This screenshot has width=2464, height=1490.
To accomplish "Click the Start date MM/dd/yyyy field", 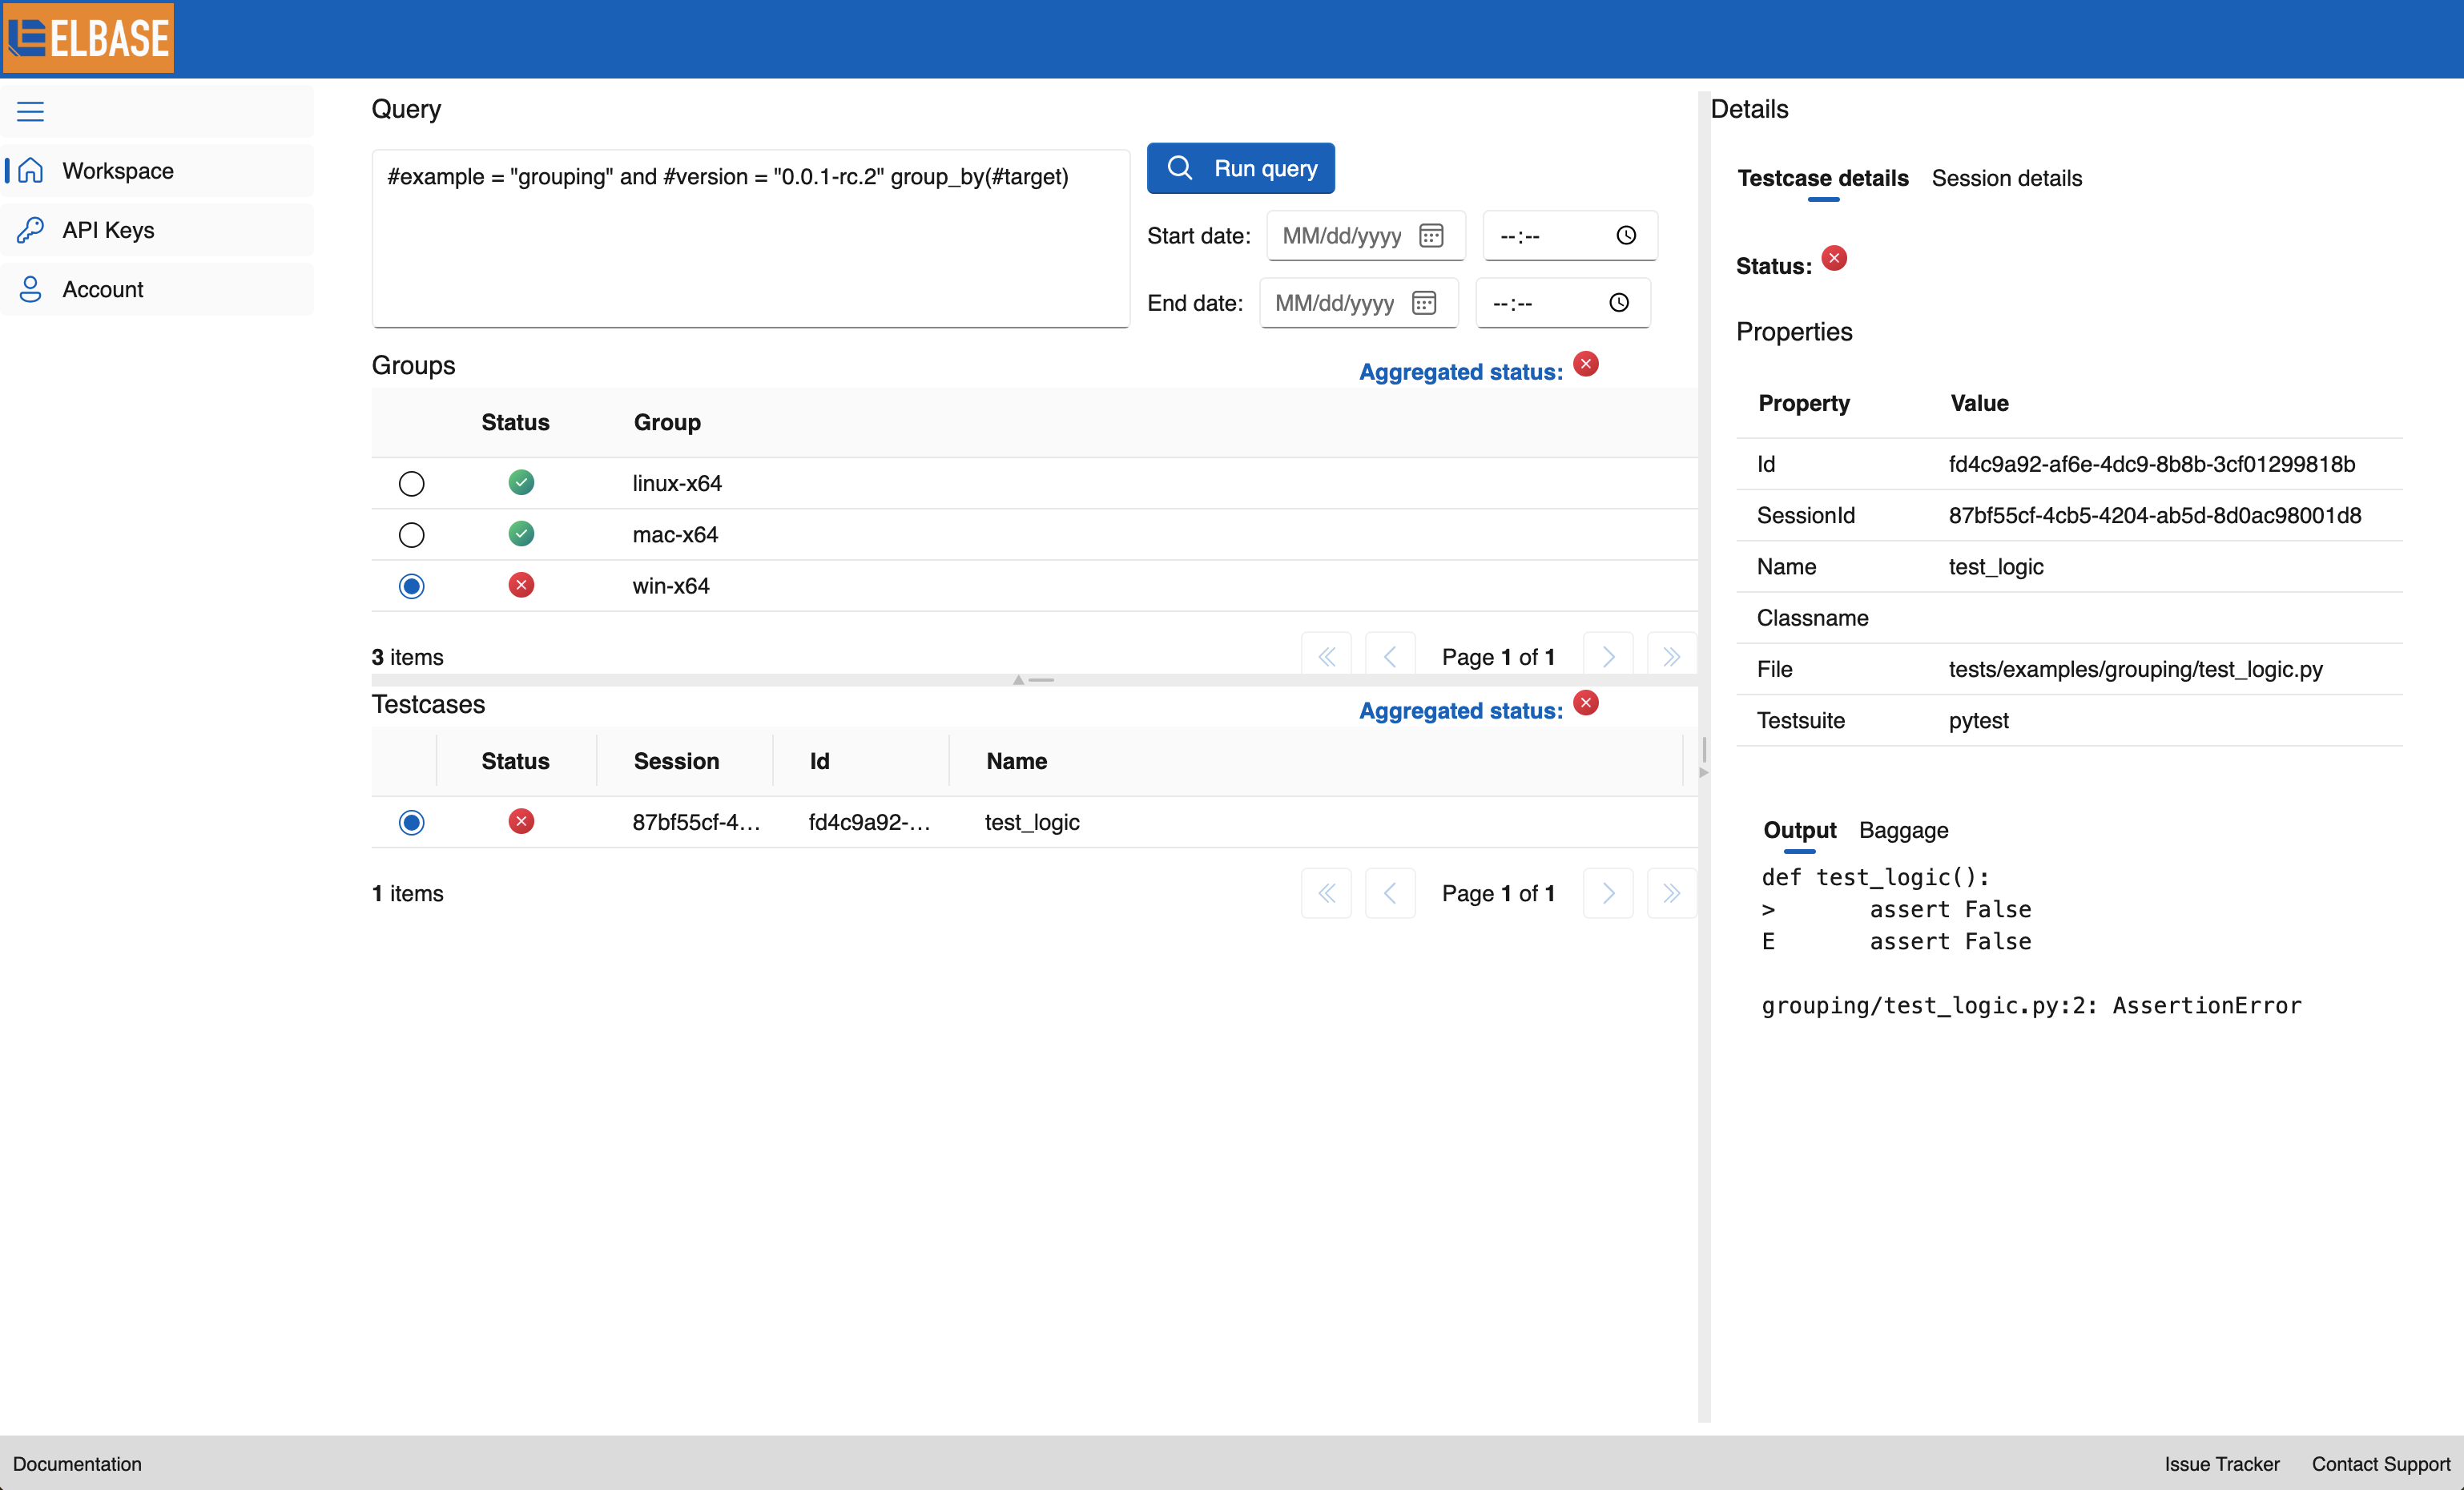I will pos(1365,236).
